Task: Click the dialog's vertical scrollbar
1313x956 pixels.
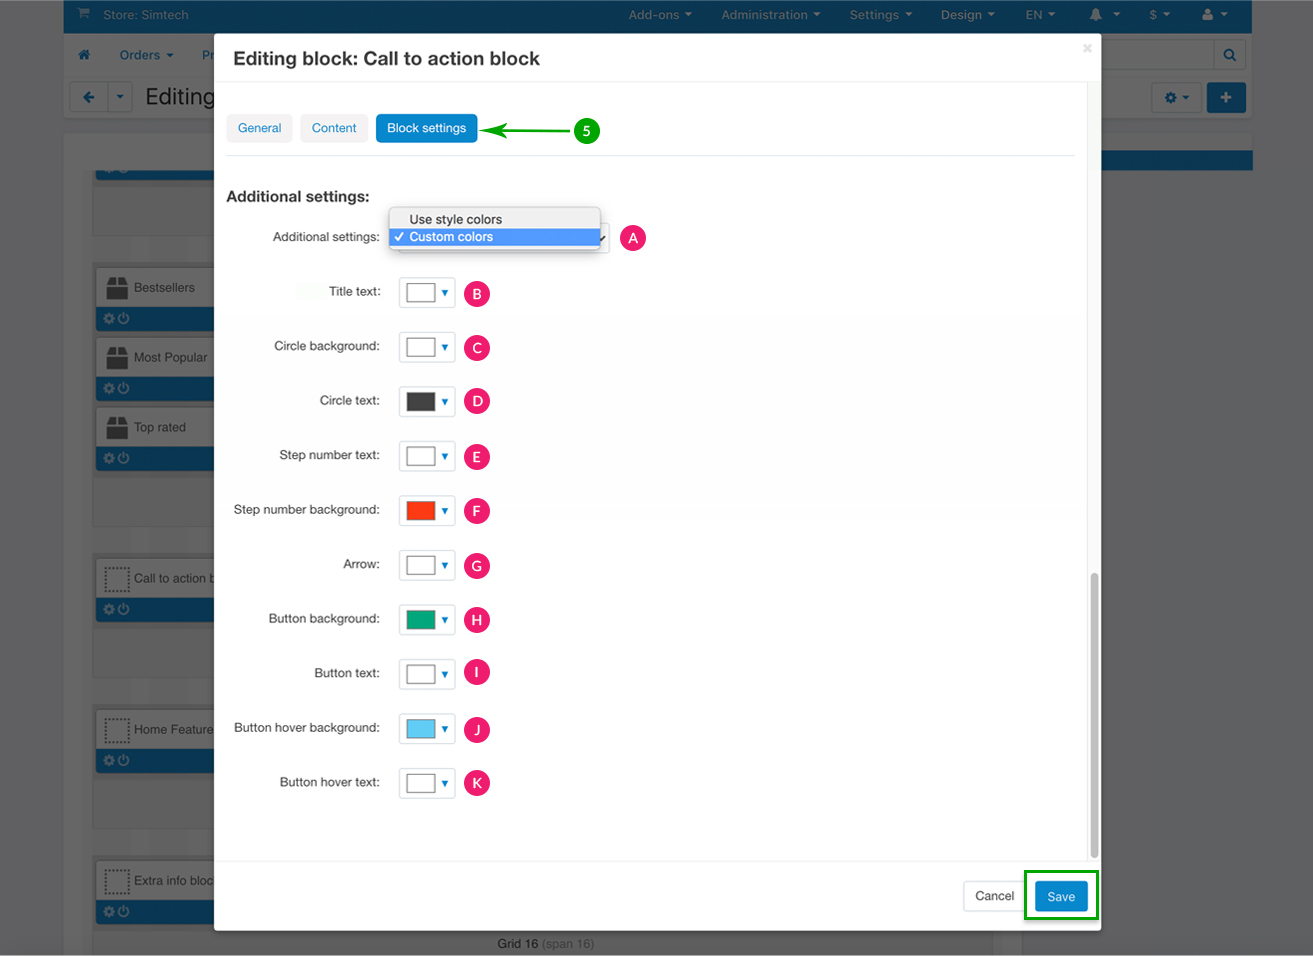Action: click(x=1094, y=714)
